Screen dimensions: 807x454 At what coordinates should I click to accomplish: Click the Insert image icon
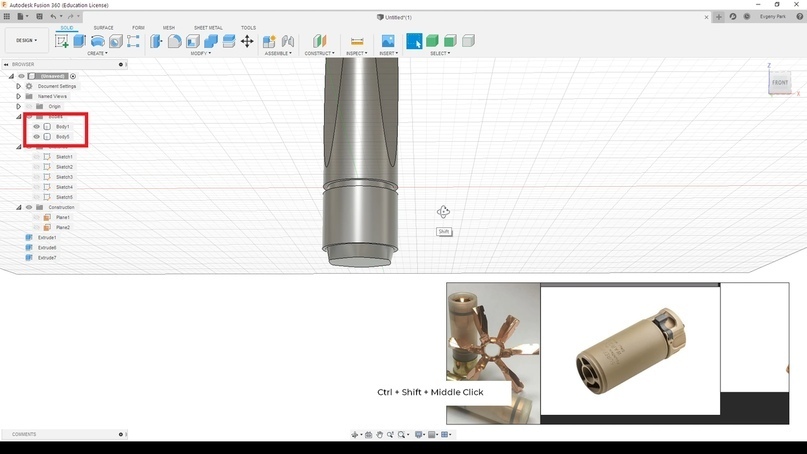coord(388,41)
